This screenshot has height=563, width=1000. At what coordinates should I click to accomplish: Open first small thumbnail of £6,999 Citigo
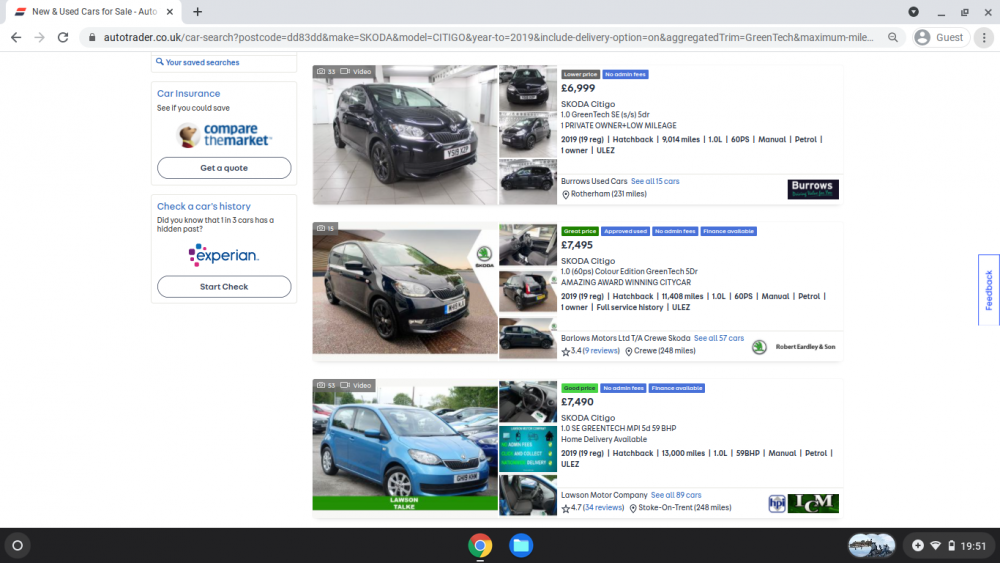(527, 87)
